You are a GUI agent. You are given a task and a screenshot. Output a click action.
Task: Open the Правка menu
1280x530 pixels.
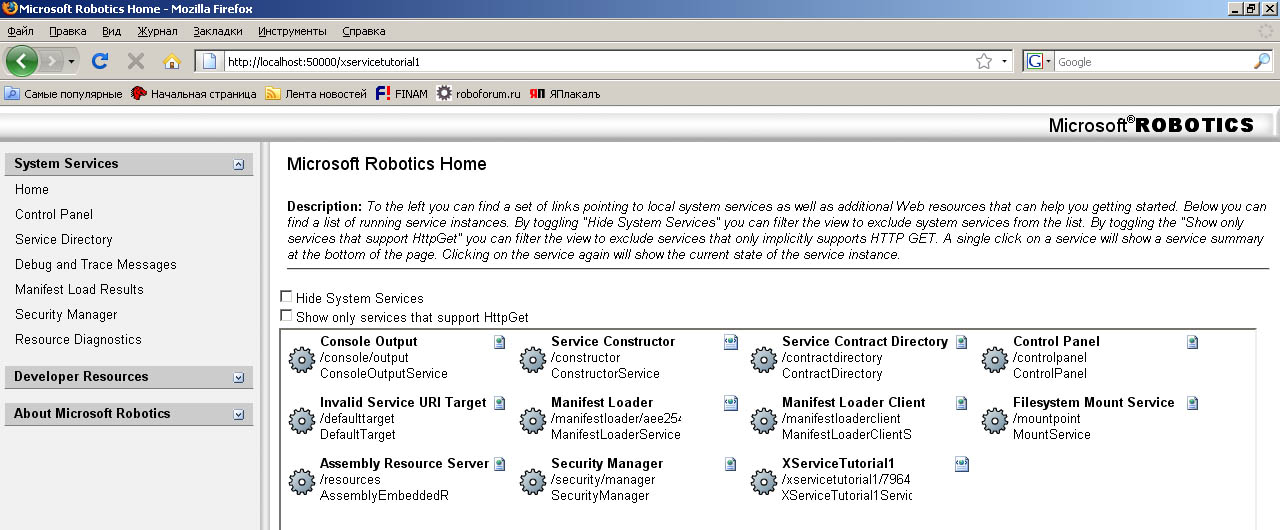(68, 31)
